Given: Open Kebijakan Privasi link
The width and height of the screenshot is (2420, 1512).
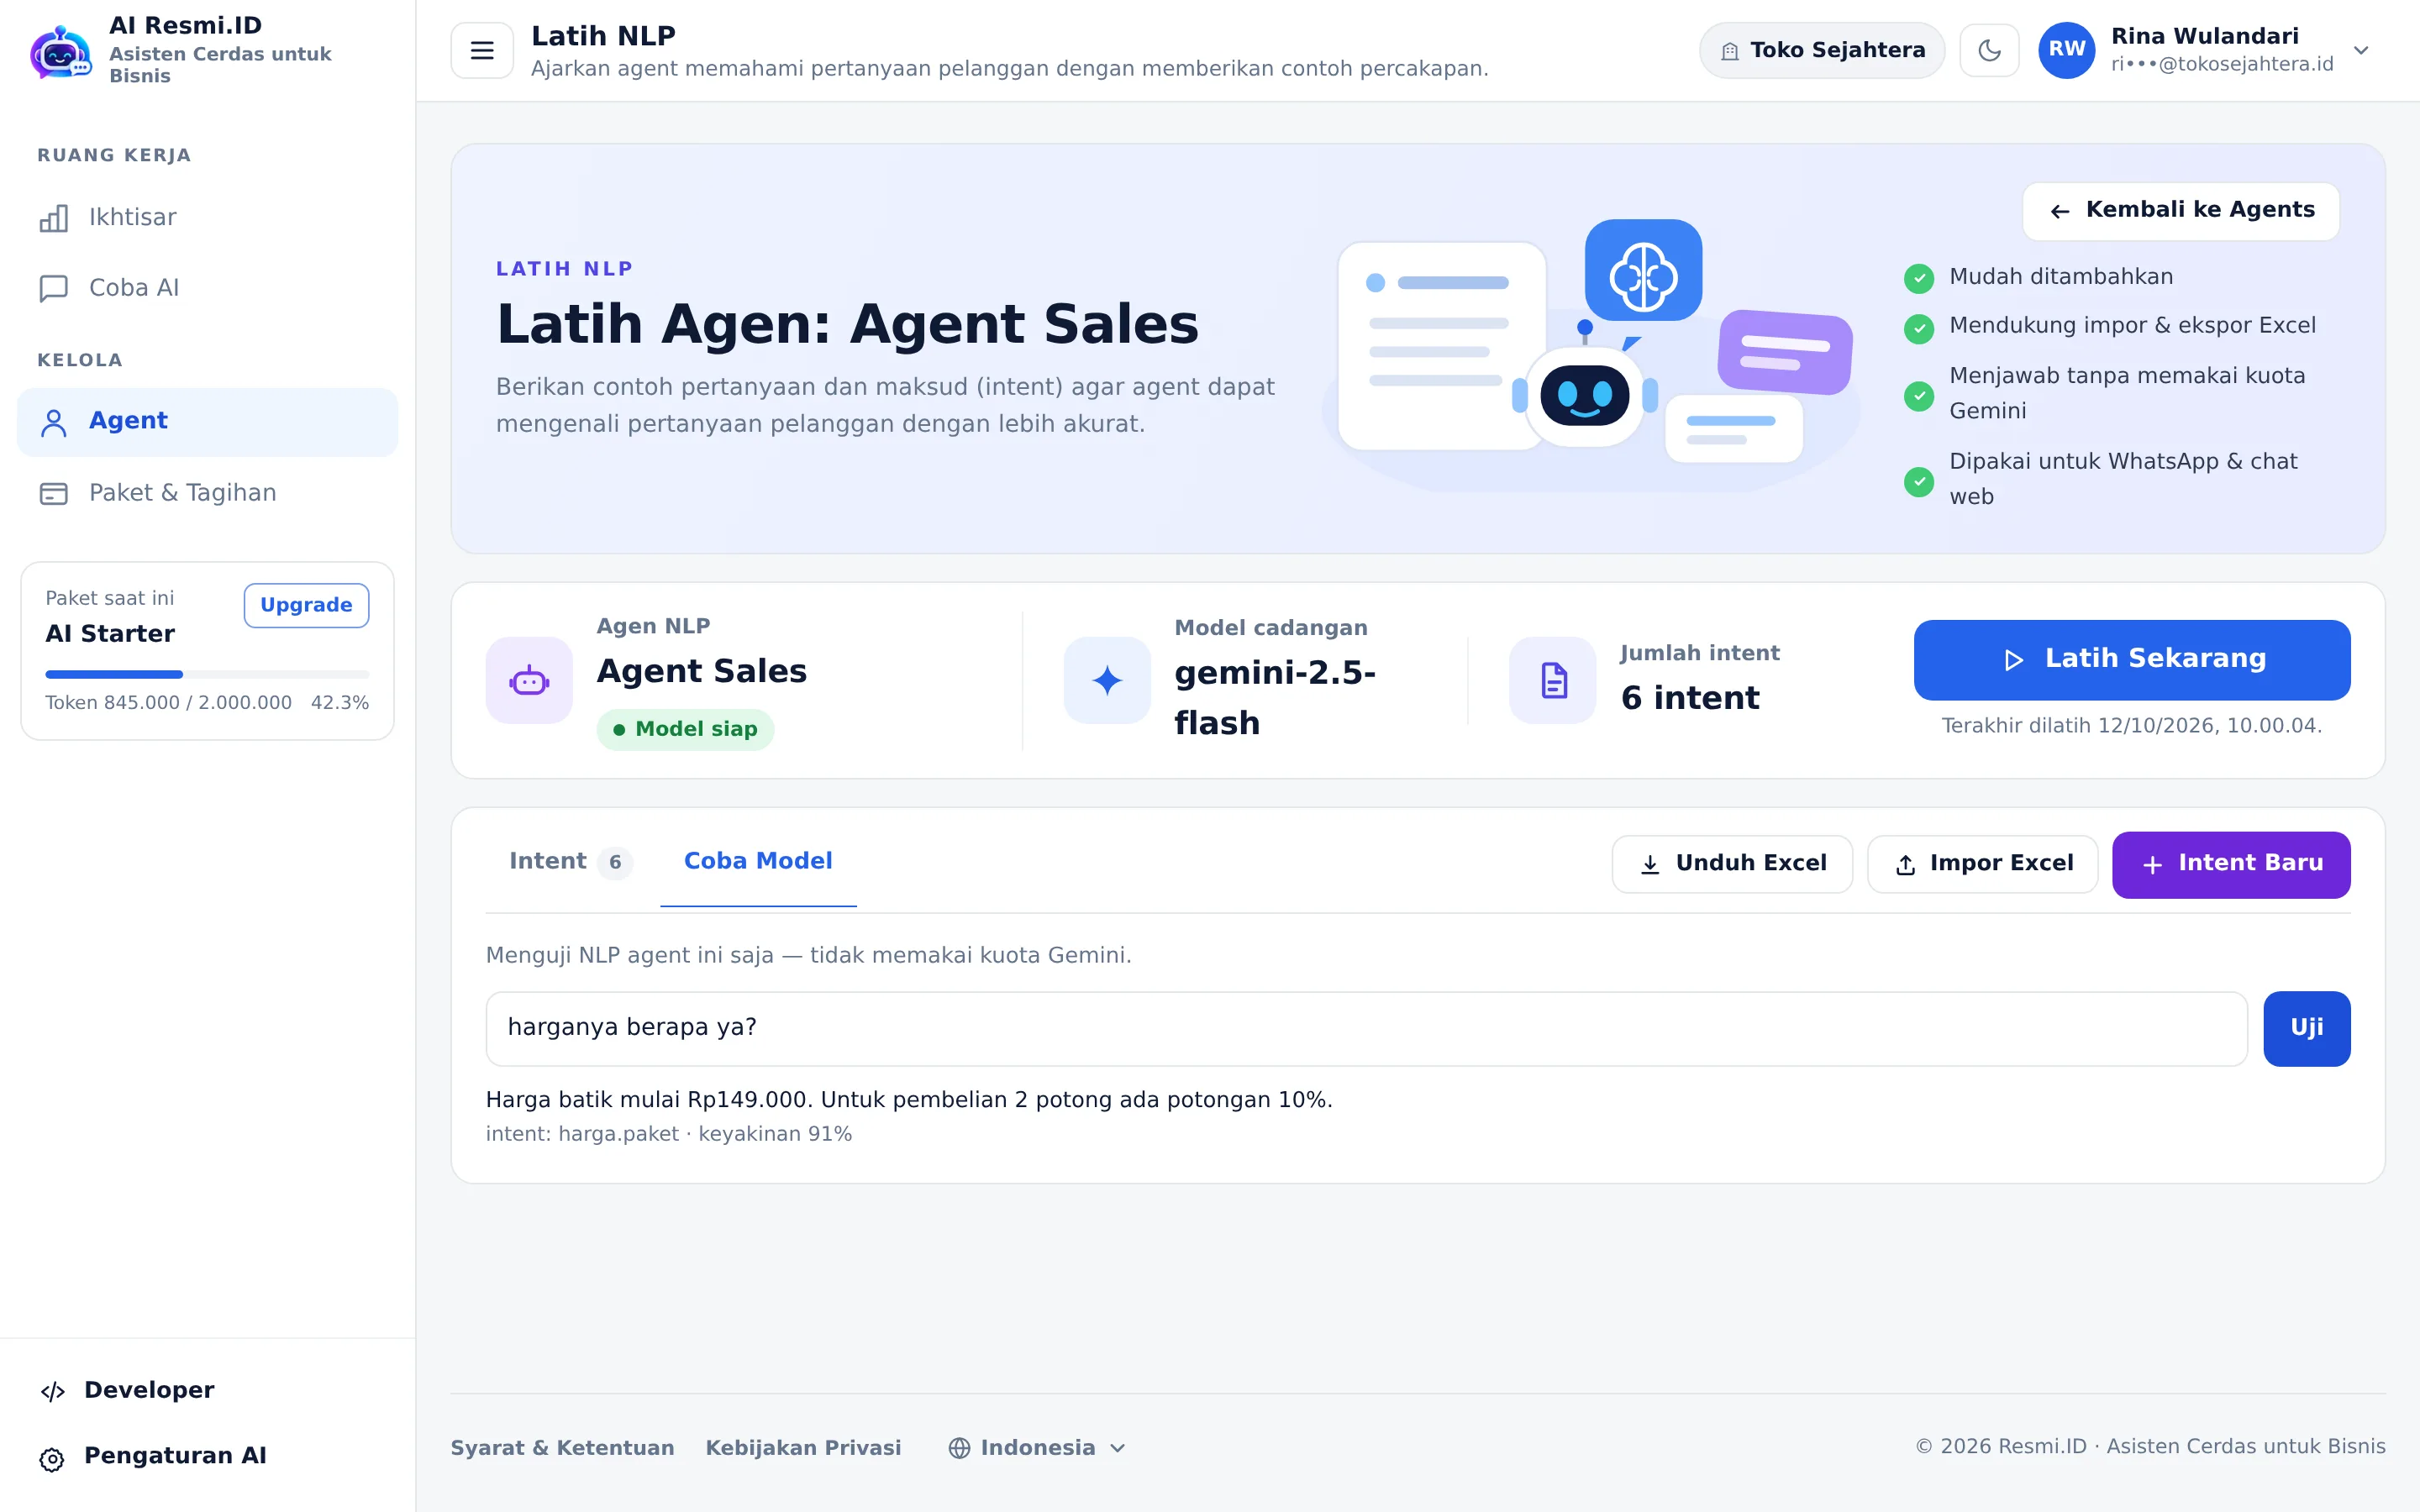Looking at the screenshot, I should 803,1448.
